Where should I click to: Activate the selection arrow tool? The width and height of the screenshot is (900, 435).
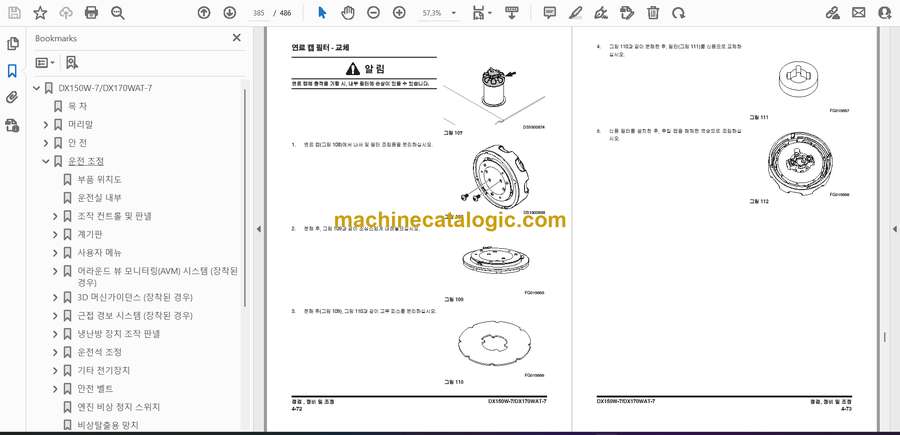(322, 13)
